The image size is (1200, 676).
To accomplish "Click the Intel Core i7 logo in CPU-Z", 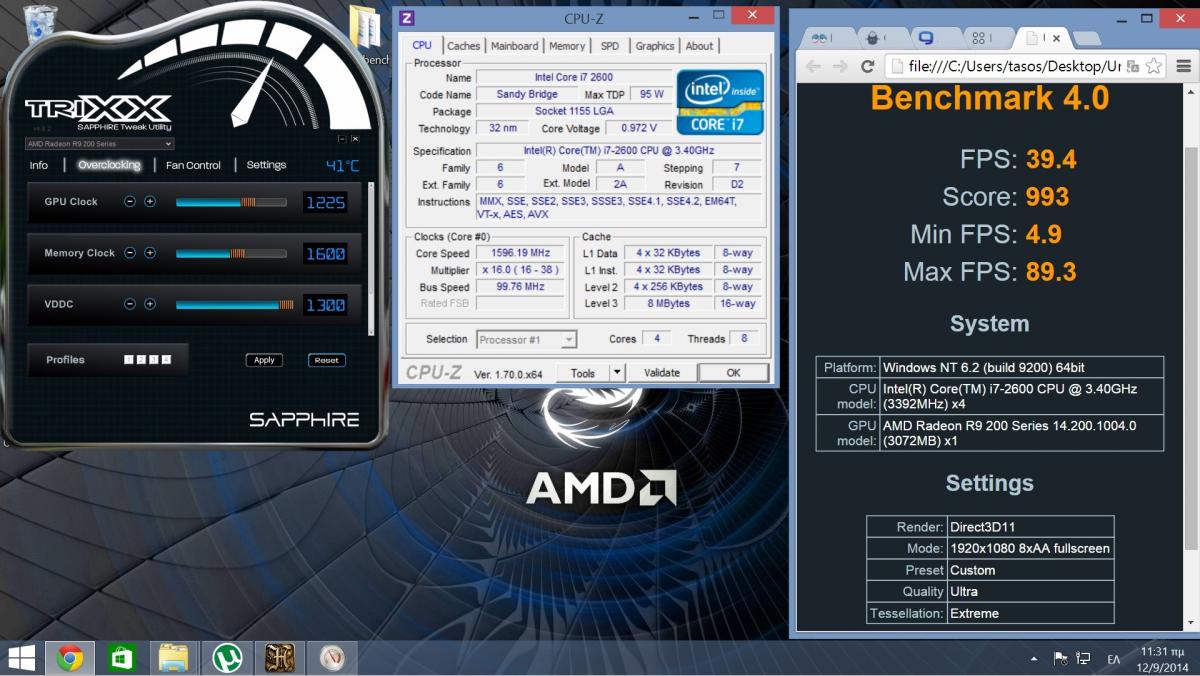I will (x=720, y=102).
